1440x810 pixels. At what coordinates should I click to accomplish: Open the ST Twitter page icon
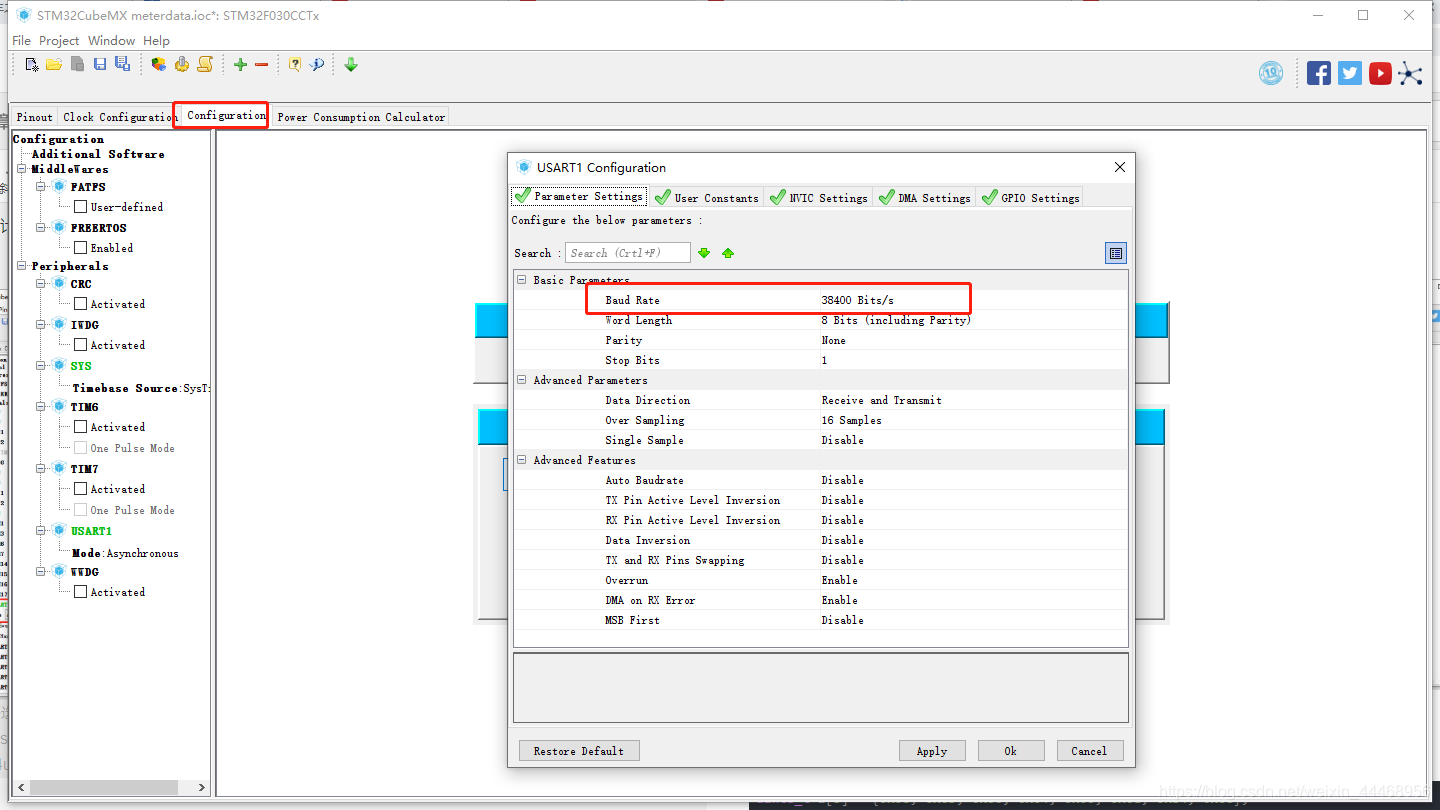pyautogui.click(x=1350, y=73)
